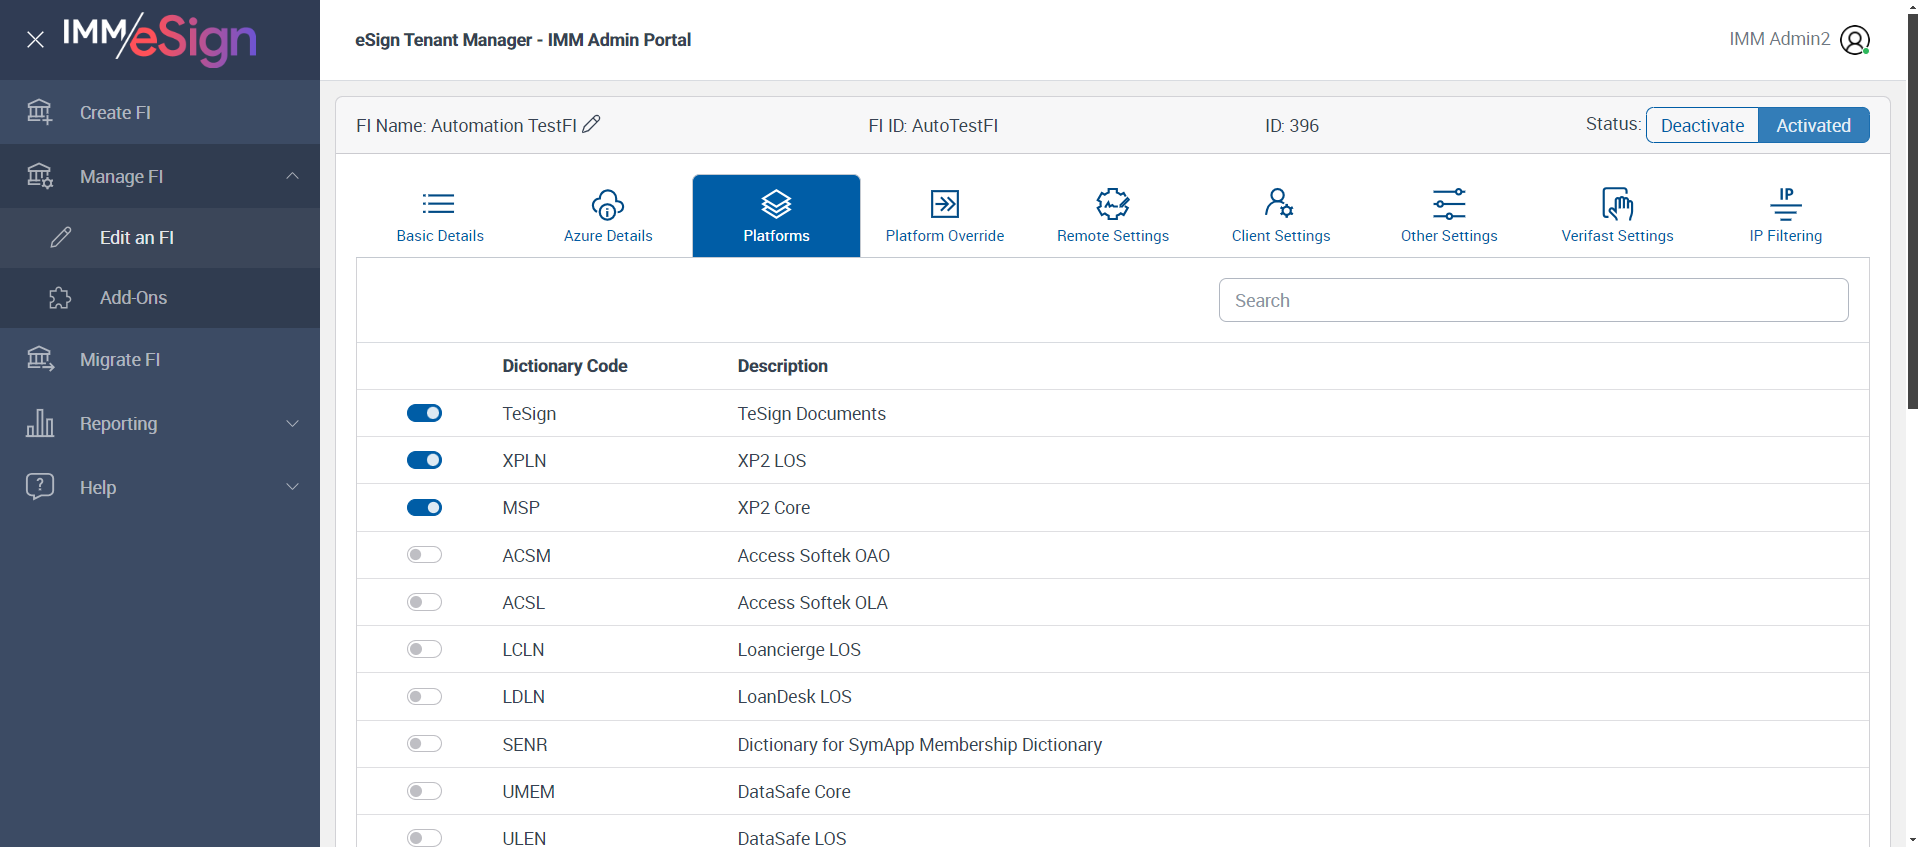Open the Platform Override tab
Image resolution: width=1920 pixels, height=847 pixels.
pos(944,216)
